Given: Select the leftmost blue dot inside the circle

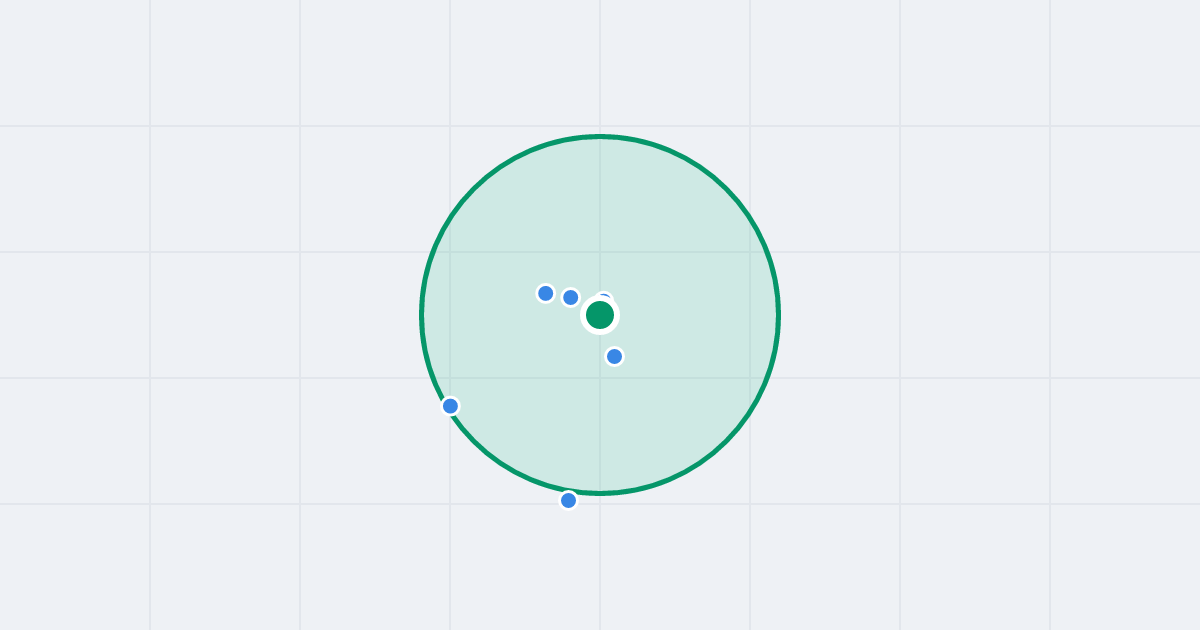Looking at the screenshot, I should [x=545, y=293].
